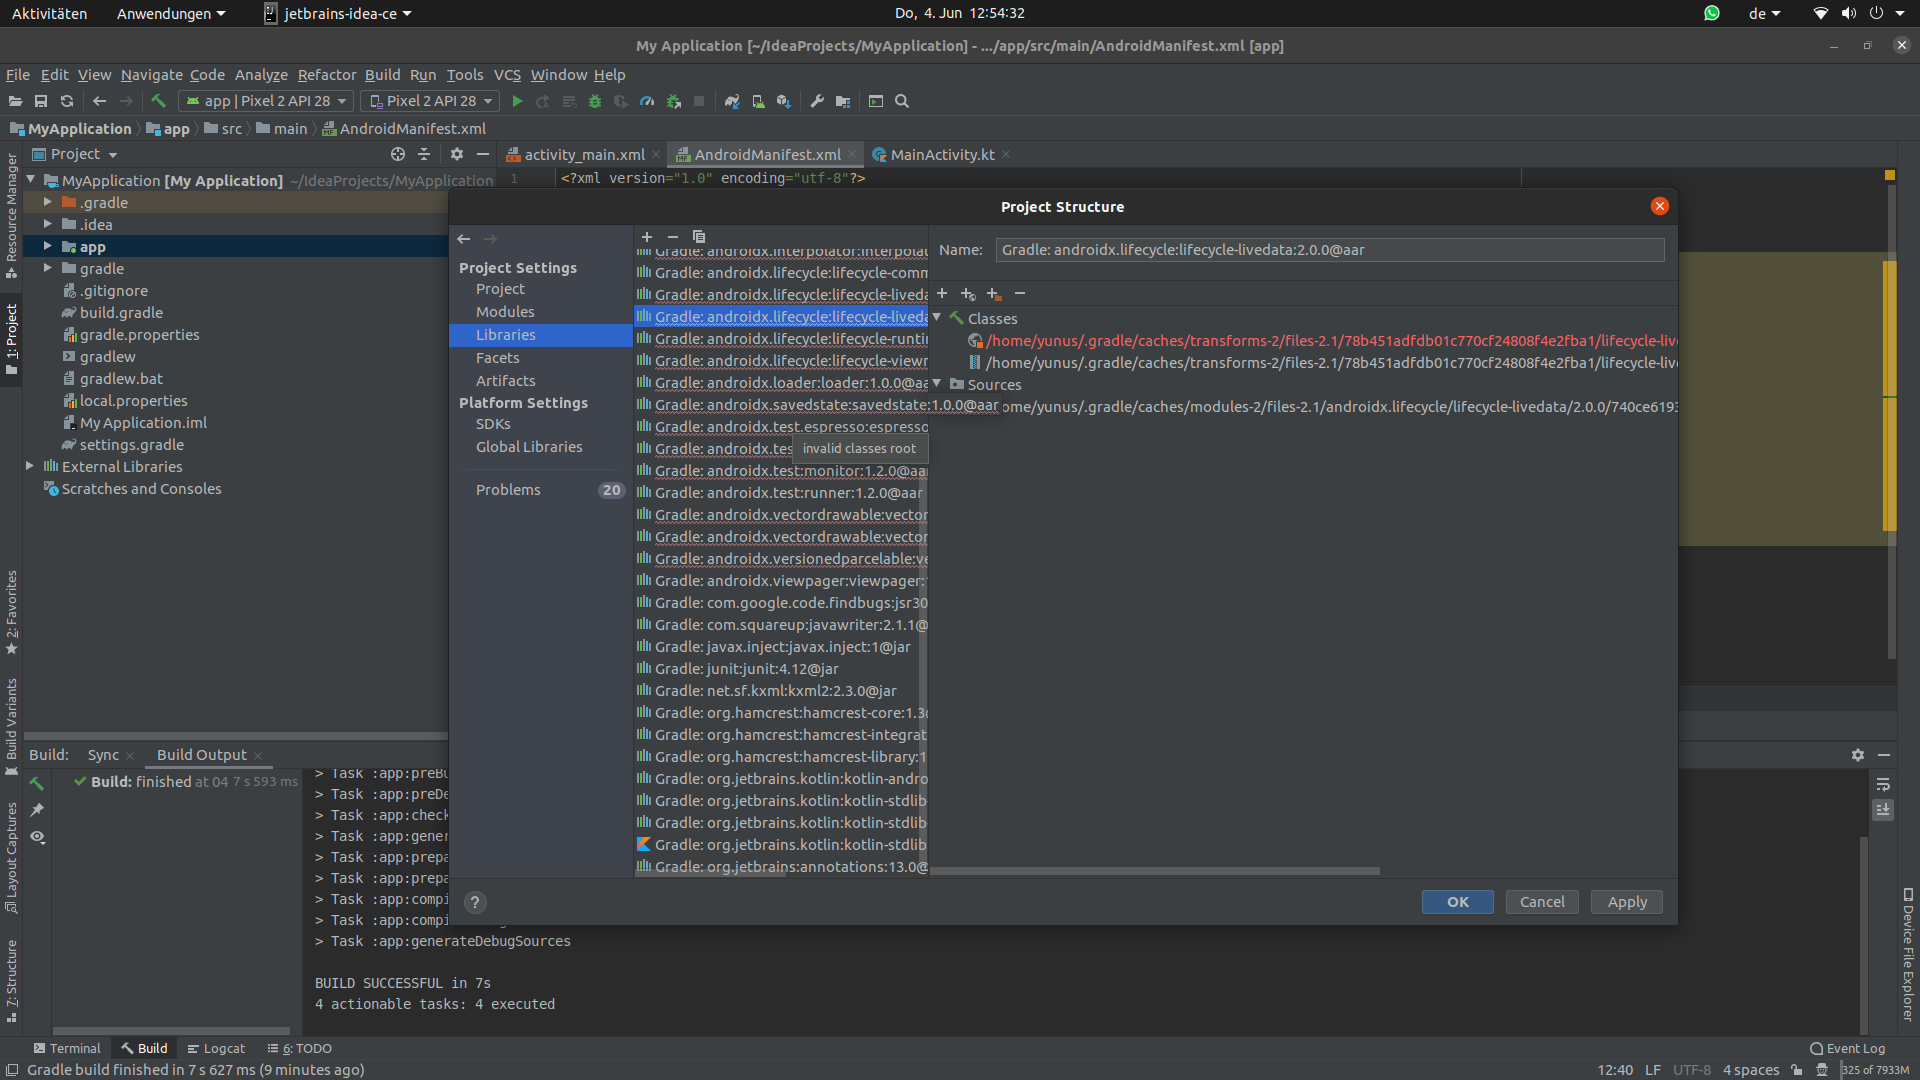Collapse the Classes node
This screenshot has height=1080, width=1920.
[x=937, y=317]
